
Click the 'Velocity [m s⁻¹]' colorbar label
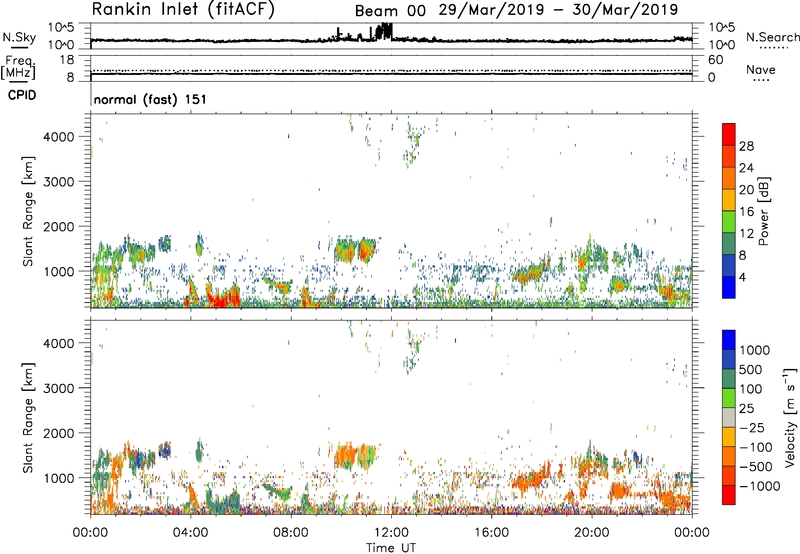[790, 417]
